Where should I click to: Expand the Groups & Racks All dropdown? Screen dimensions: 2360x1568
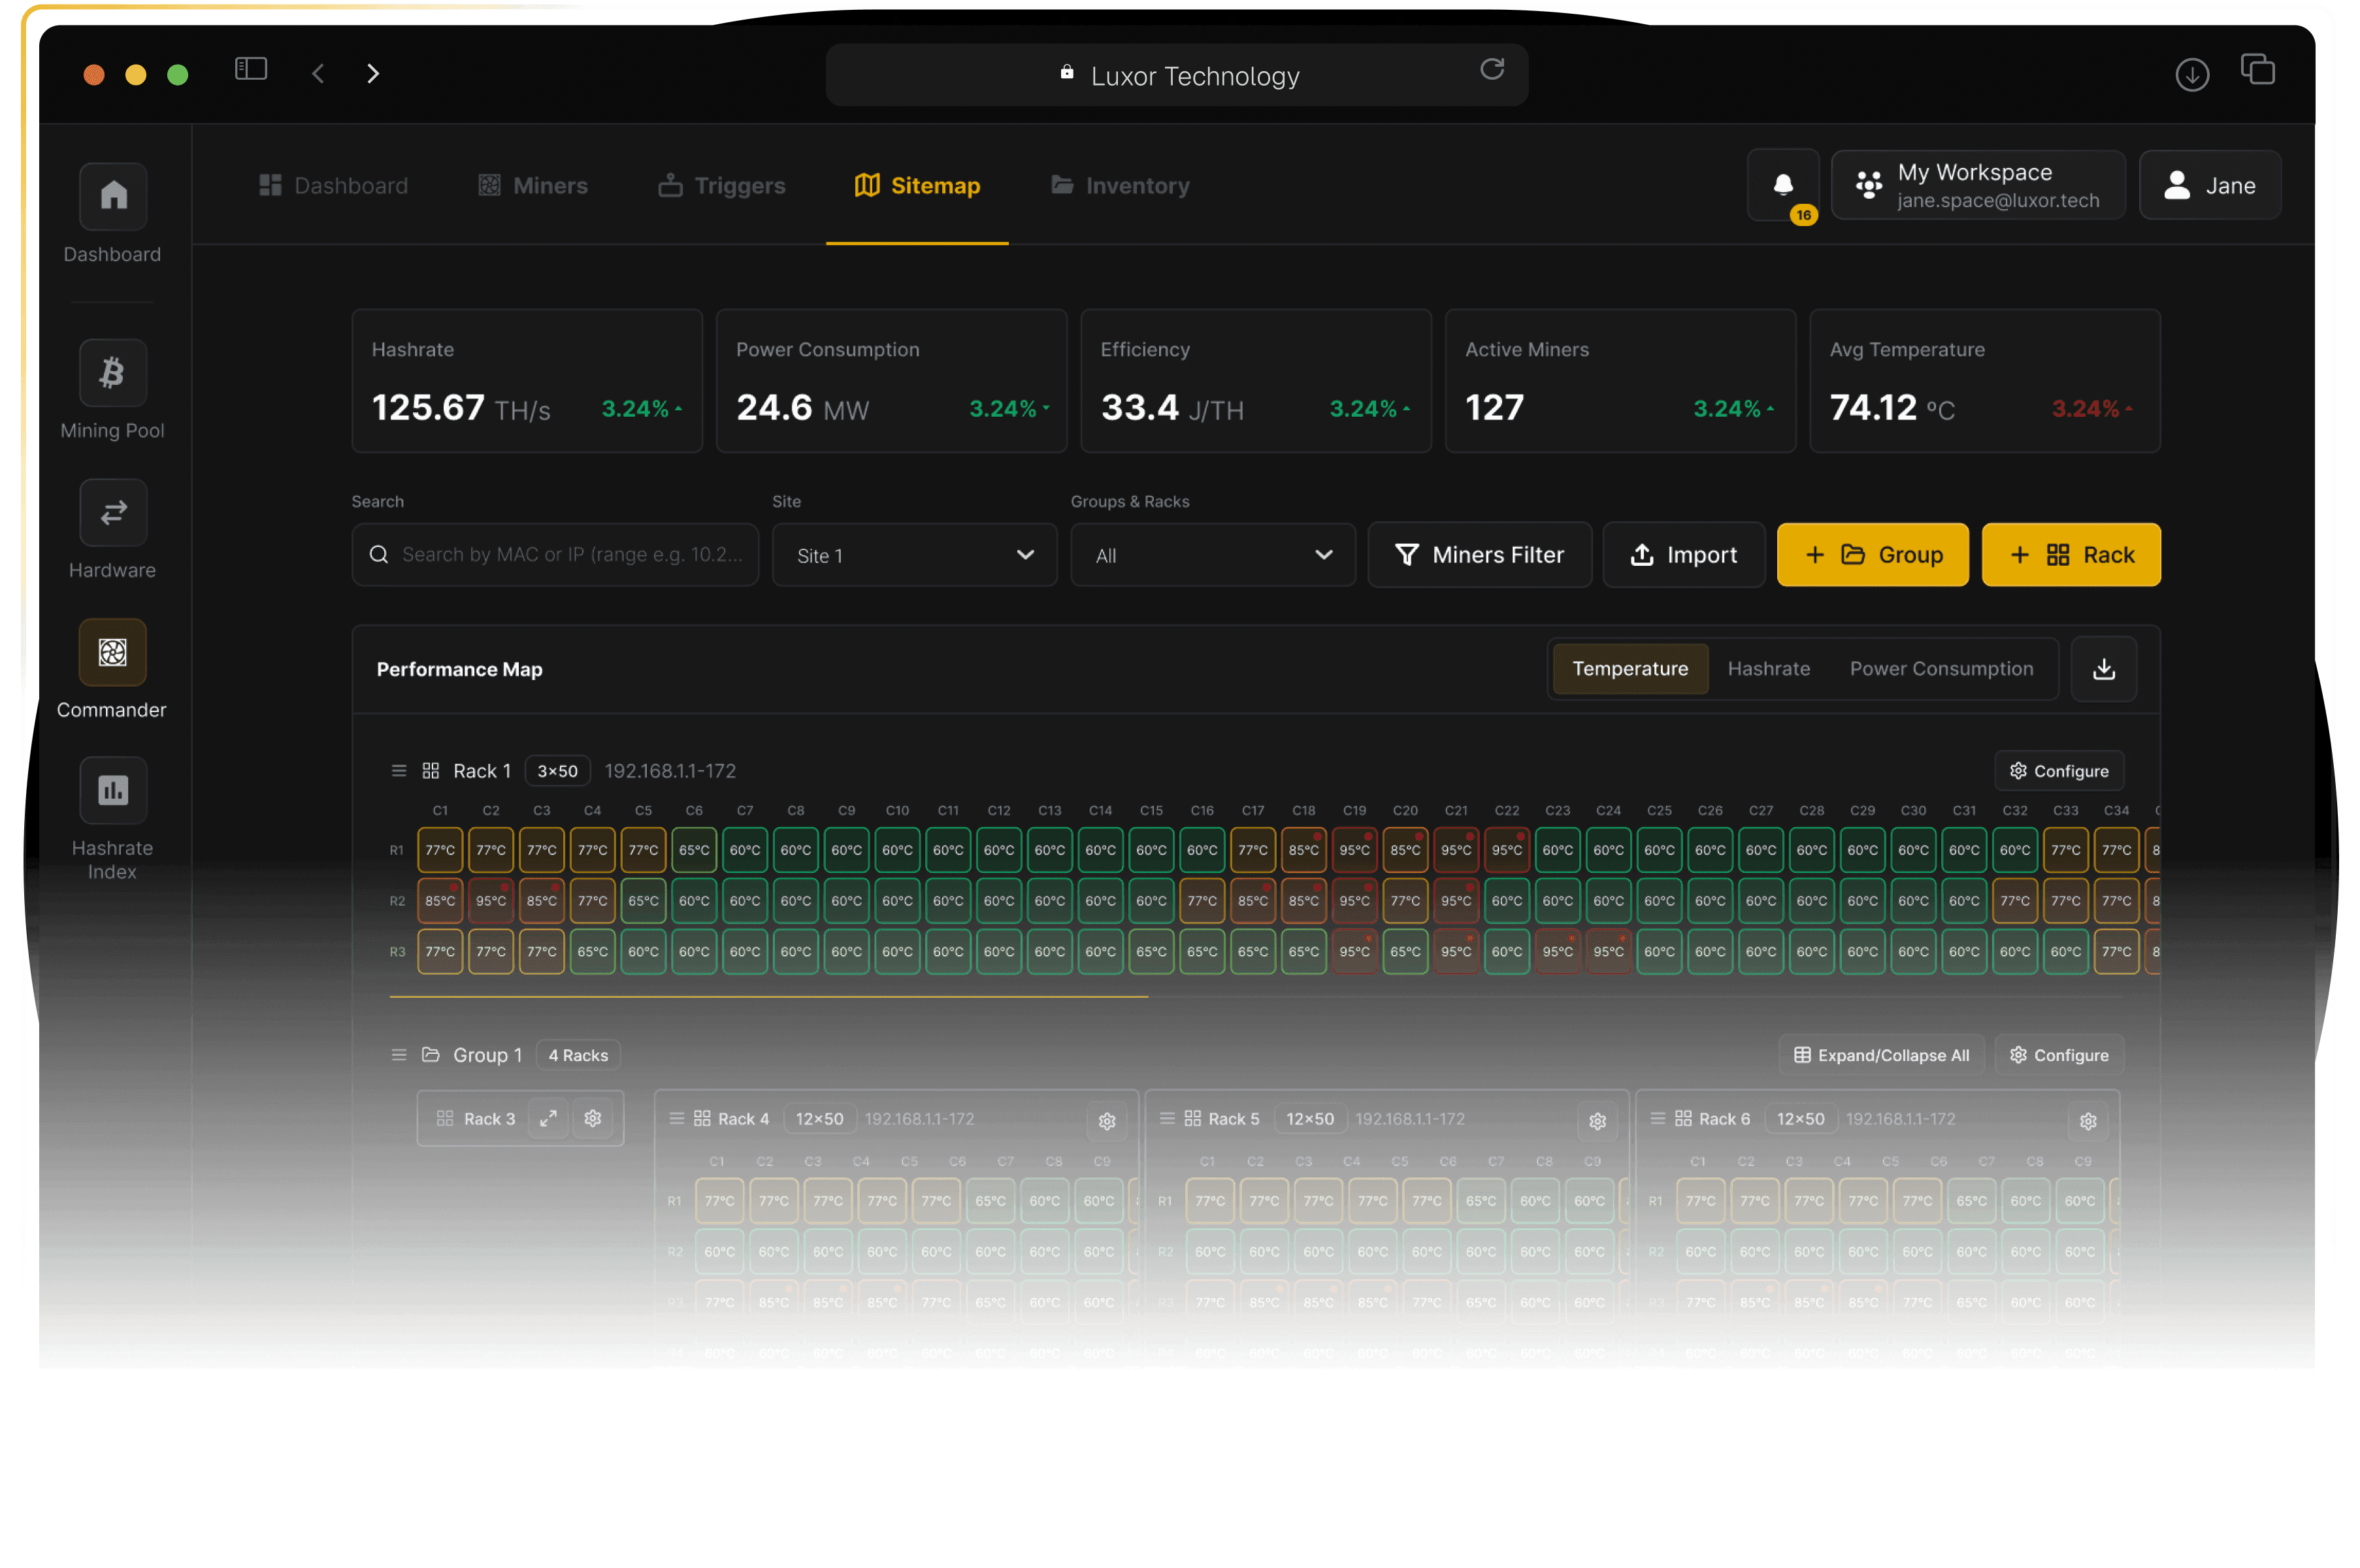[1212, 555]
